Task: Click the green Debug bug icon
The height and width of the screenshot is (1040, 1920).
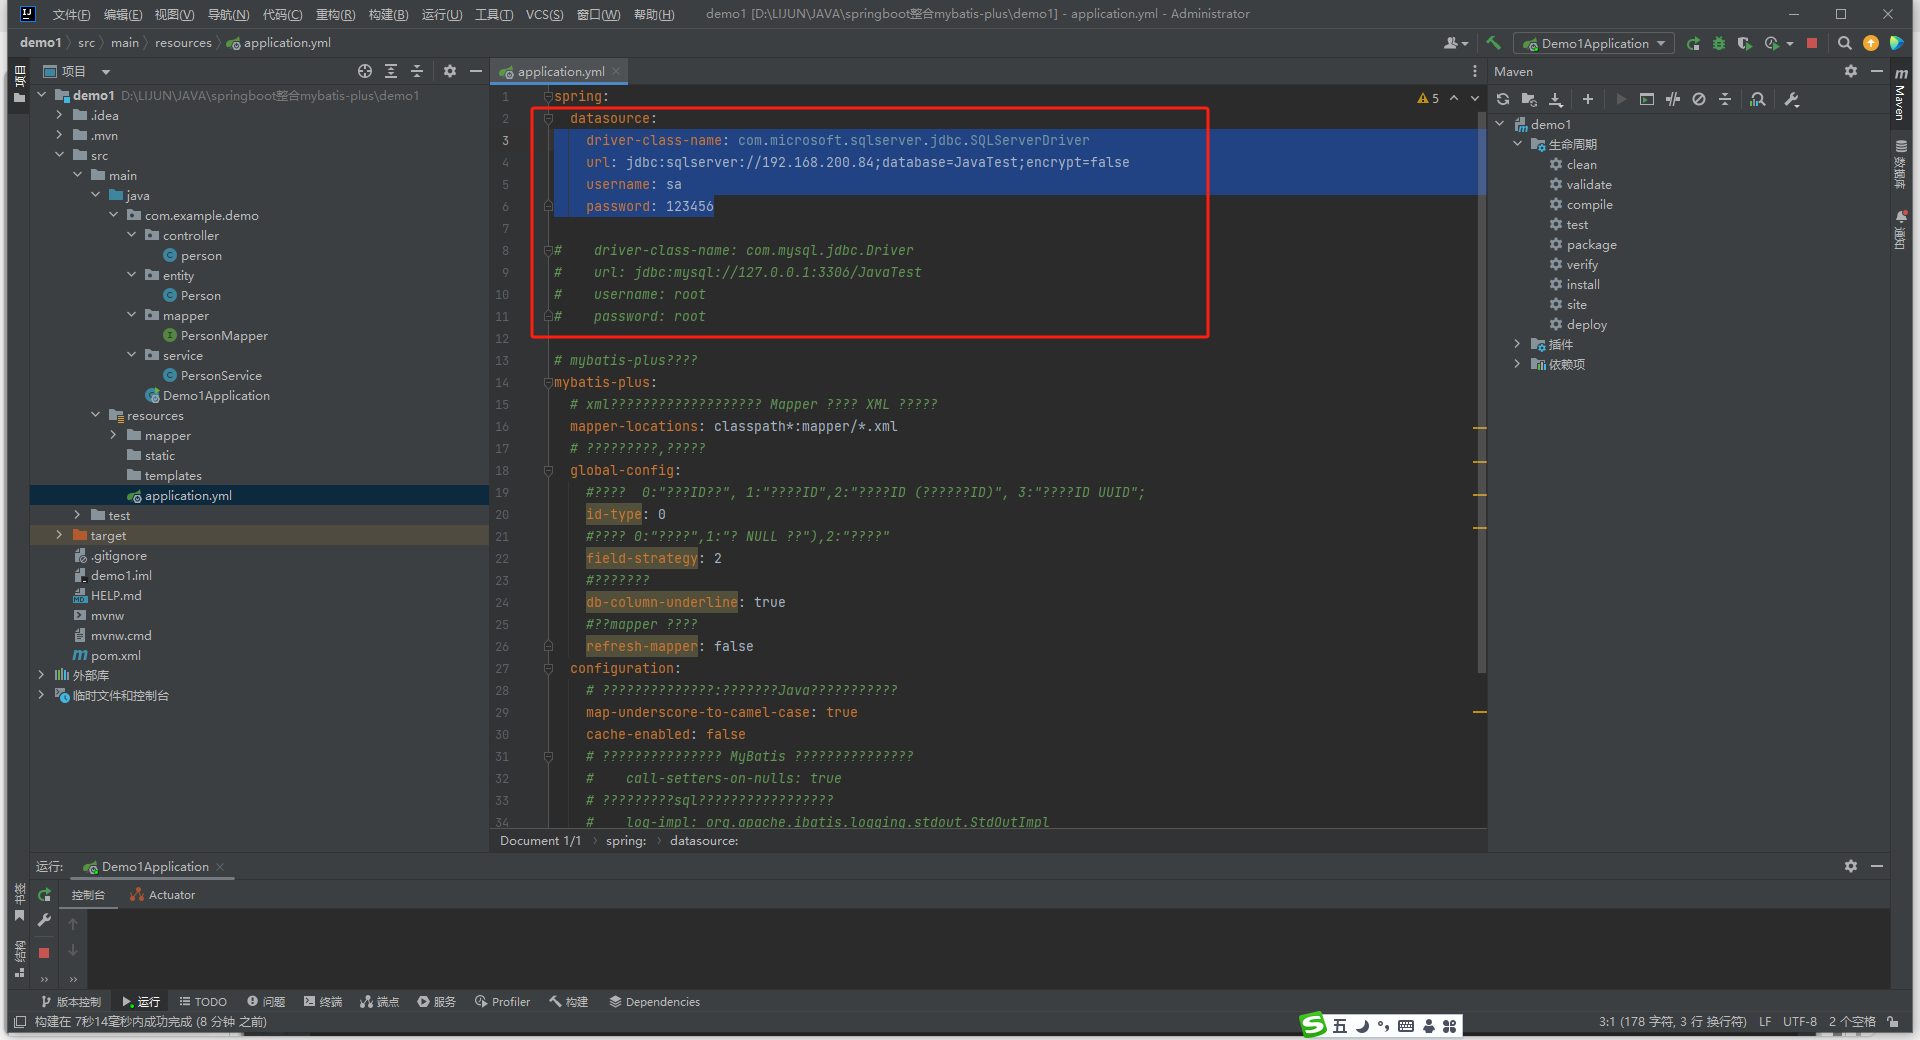Action: [1719, 43]
